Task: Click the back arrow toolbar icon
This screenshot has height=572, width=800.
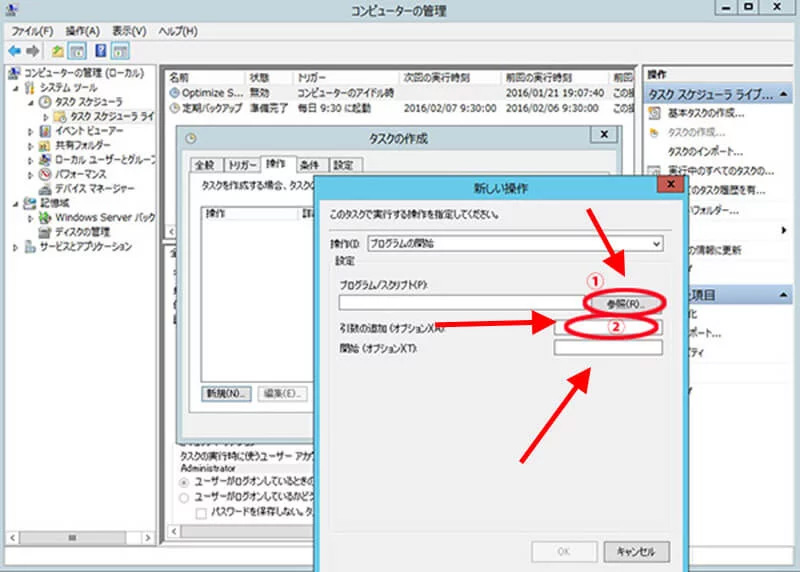Action: [x=15, y=50]
